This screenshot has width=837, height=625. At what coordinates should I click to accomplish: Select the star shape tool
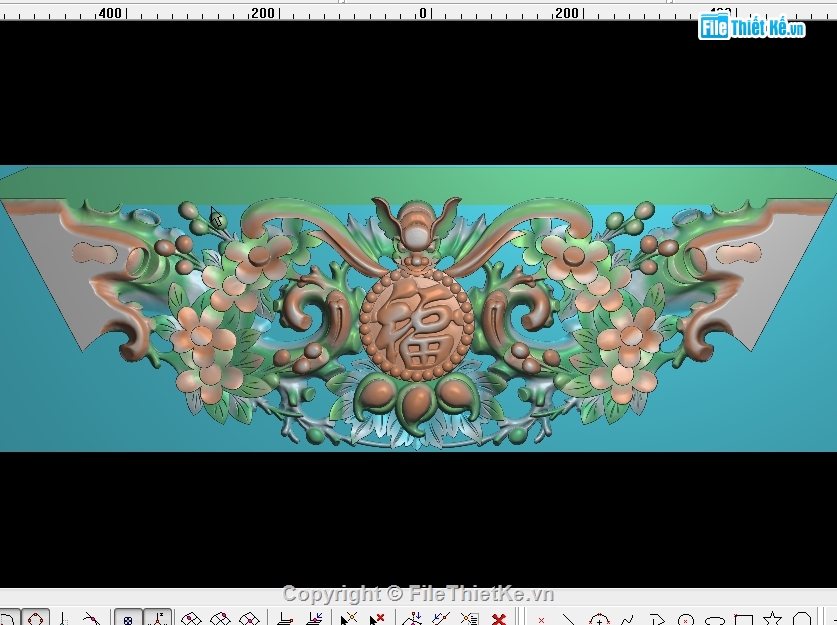[x=772, y=620]
